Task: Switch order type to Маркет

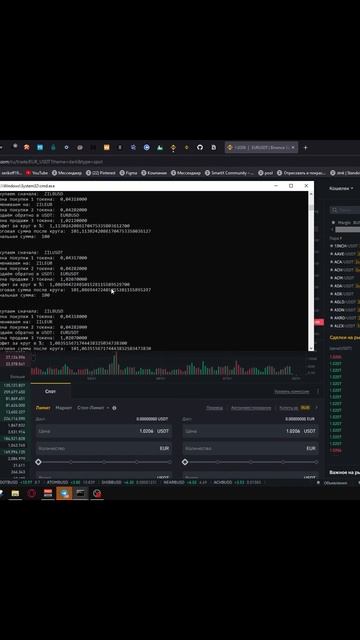Action: [x=64, y=408]
